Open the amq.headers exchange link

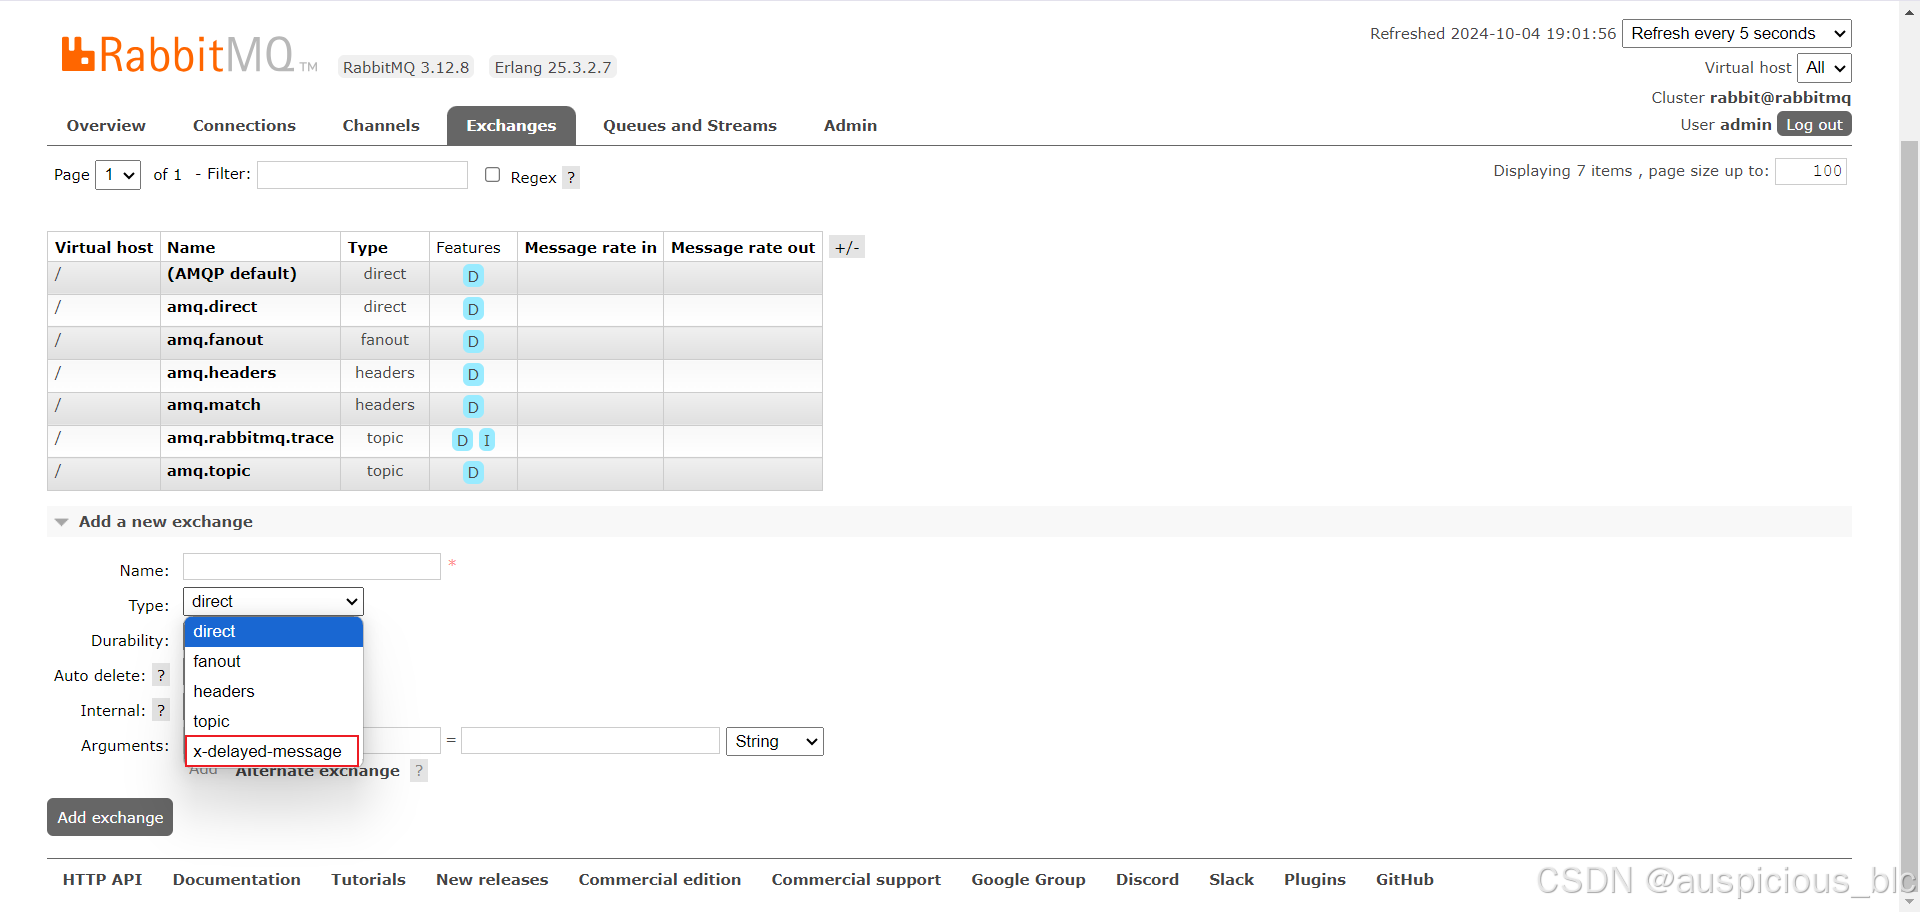[221, 372]
